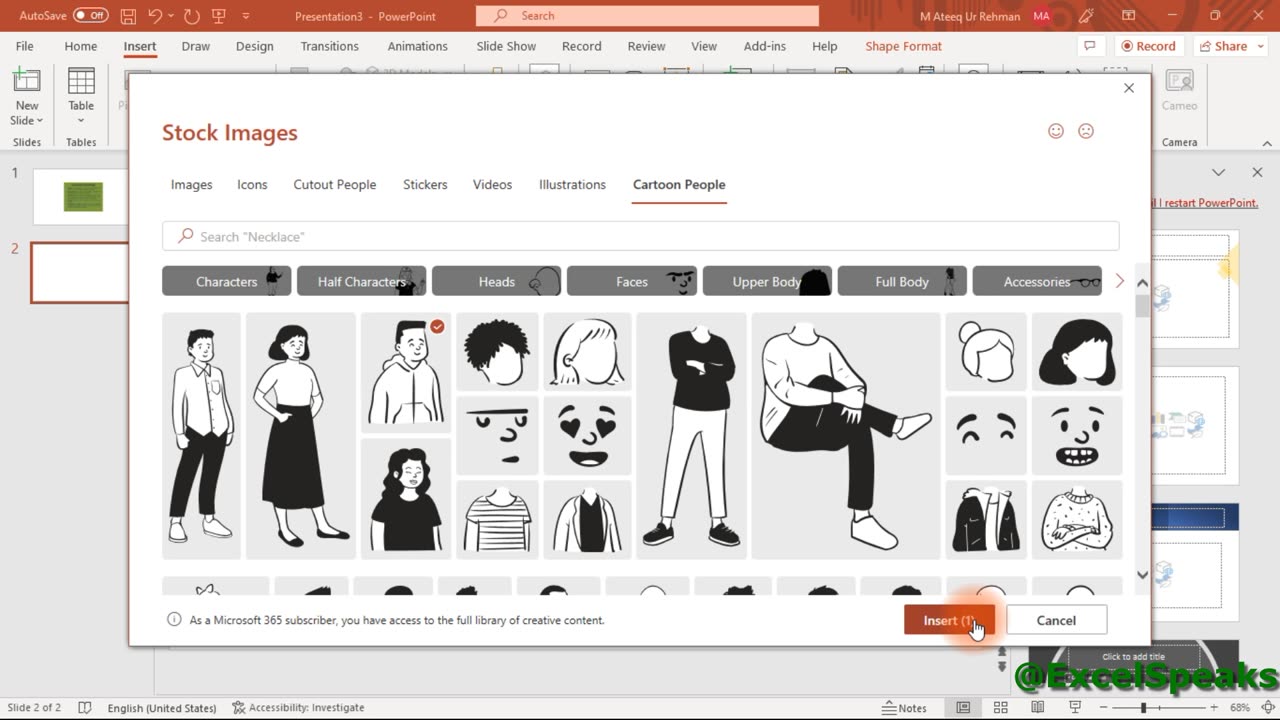Click the gallery scroll down arrow

coord(1142,575)
